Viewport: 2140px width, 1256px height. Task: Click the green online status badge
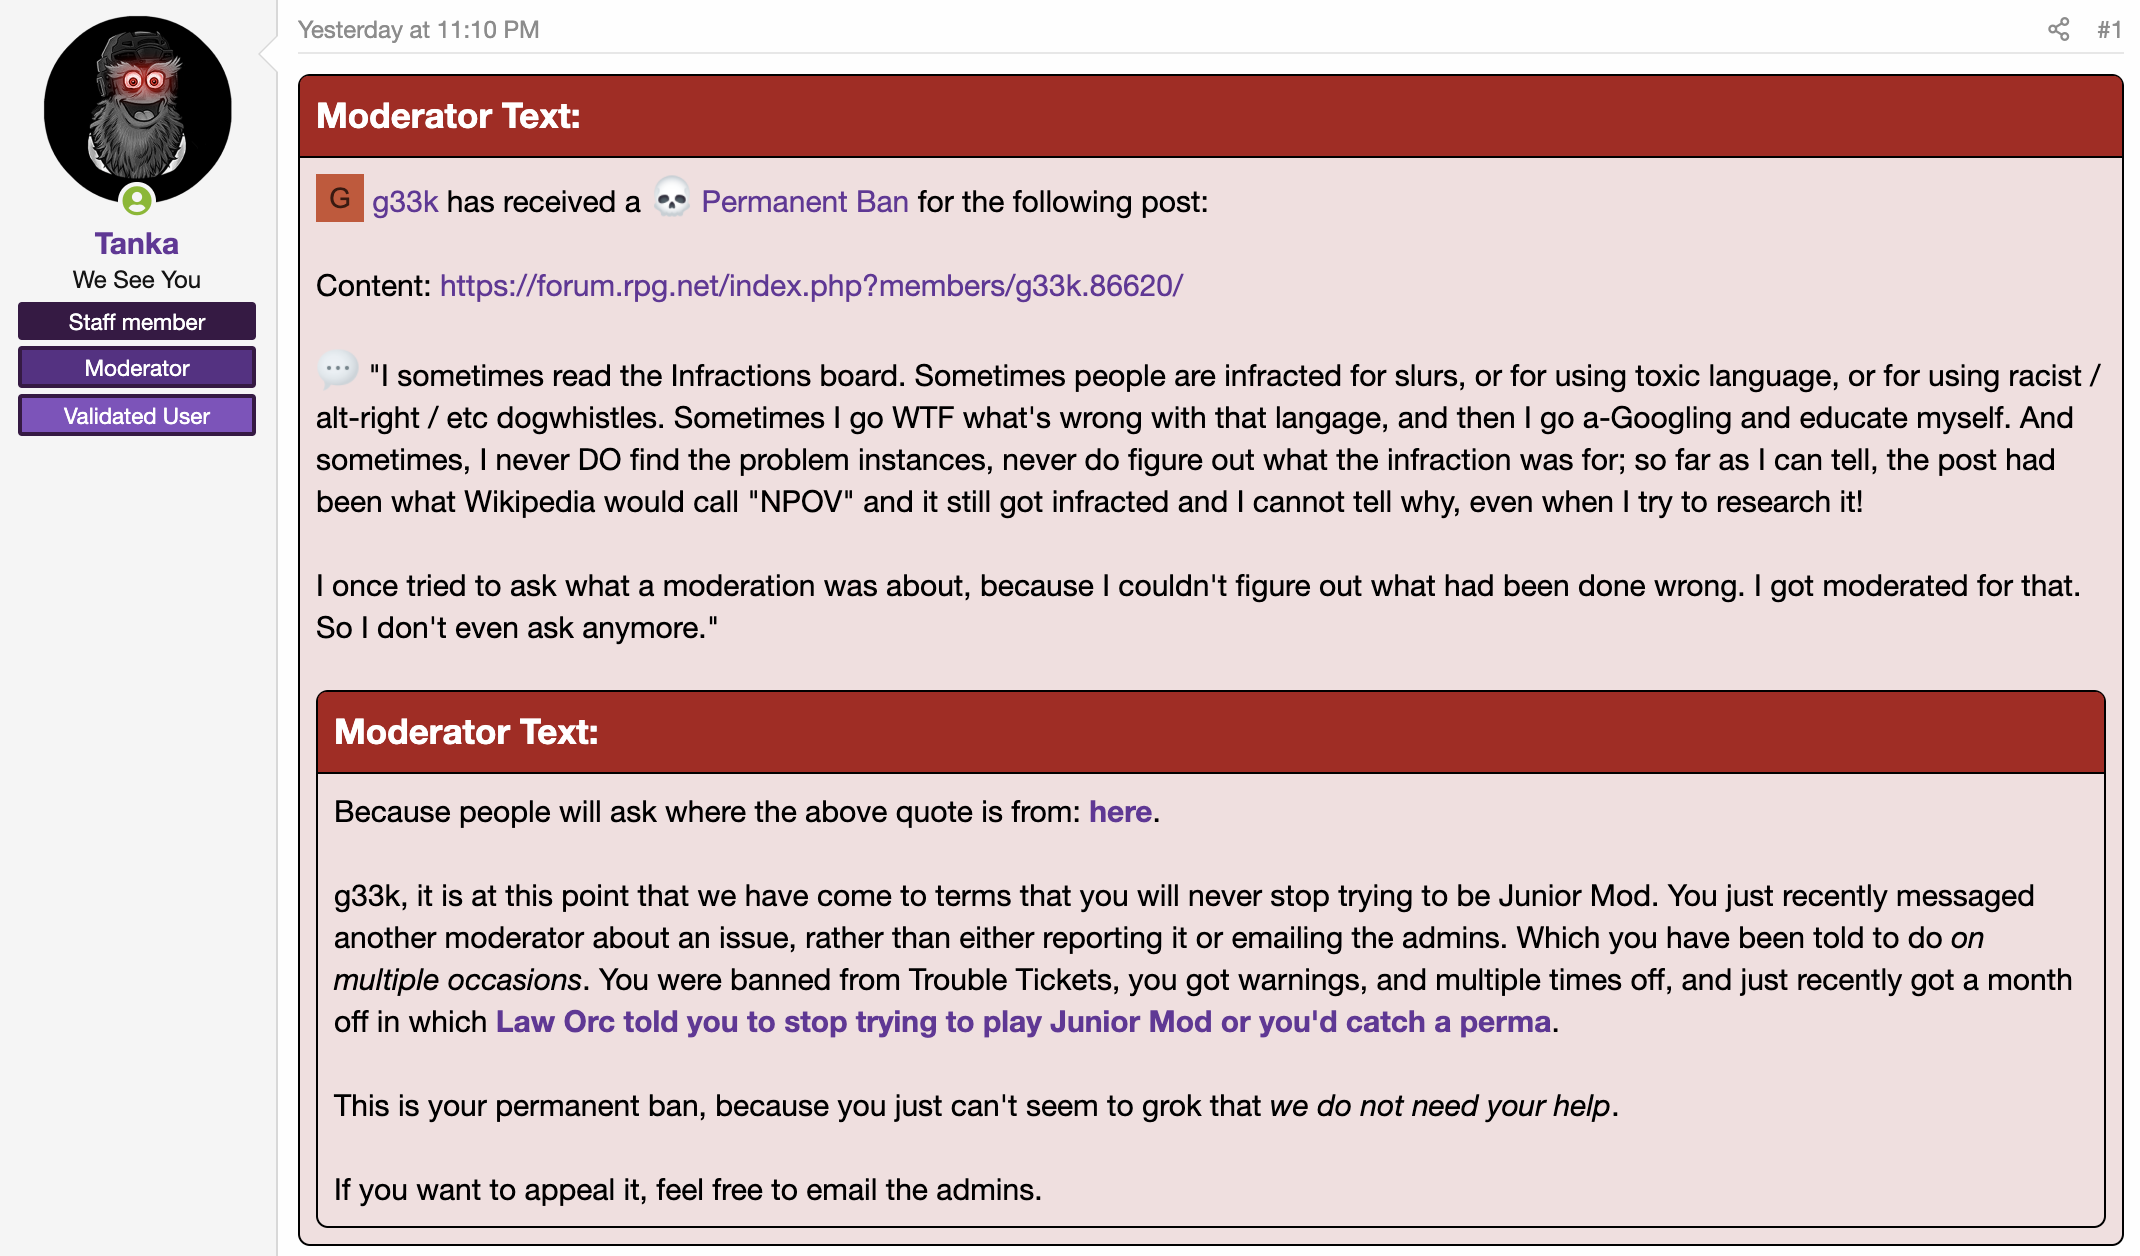[137, 200]
